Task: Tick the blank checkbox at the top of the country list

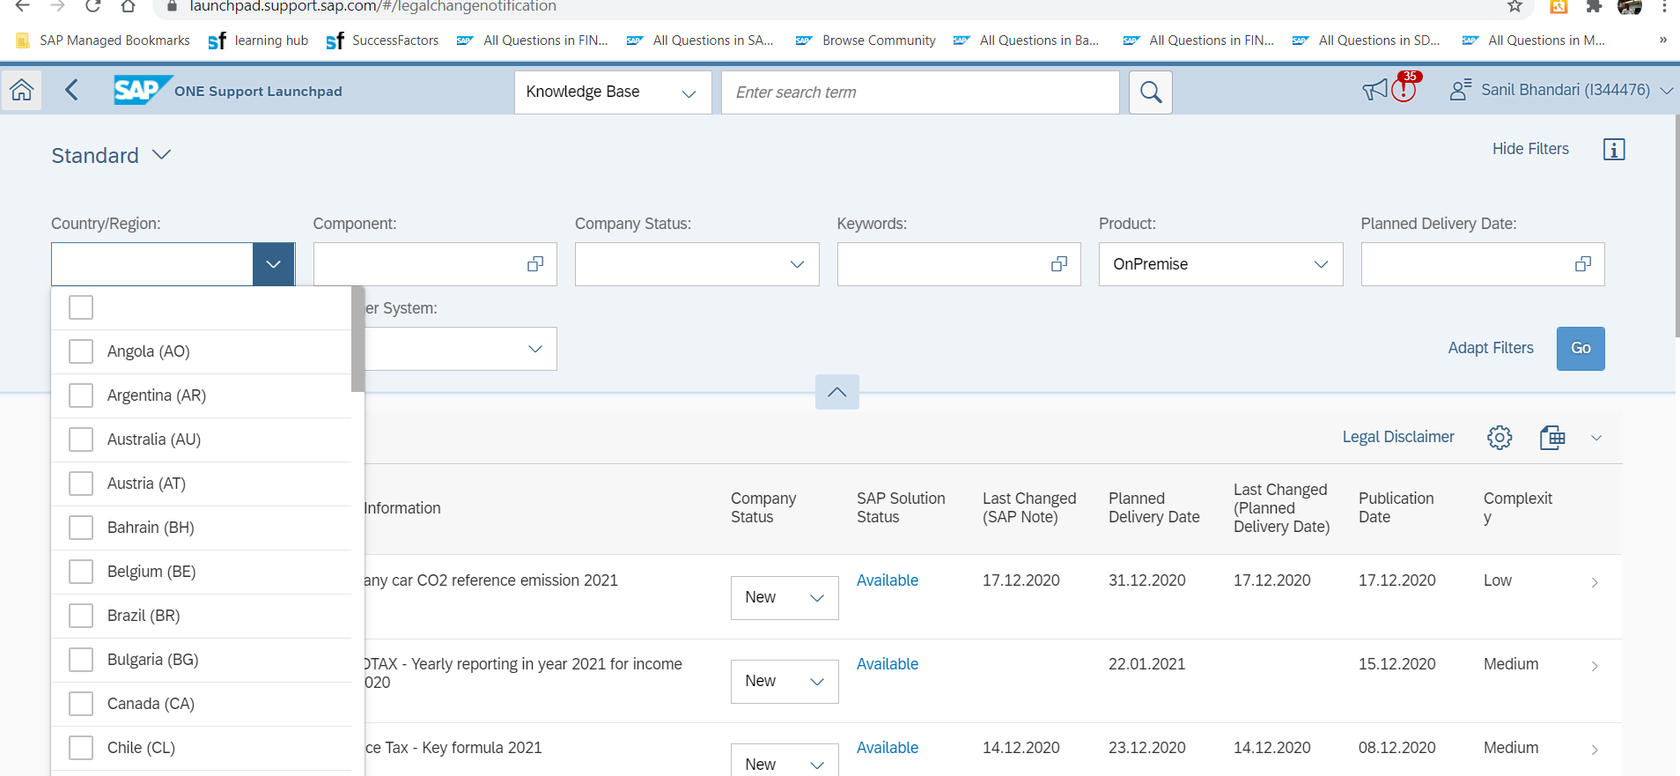Action: click(x=81, y=307)
